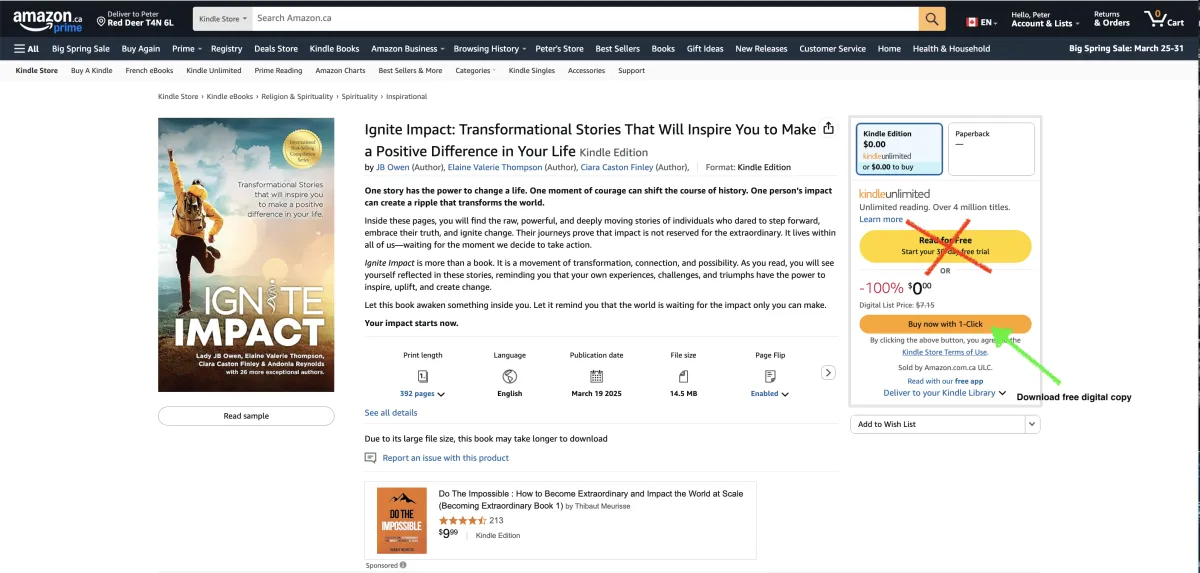Image resolution: width=1200 pixels, height=573 pixels.
Task: Click Religion & Spirituality breadcrumb
Action: (297, 97)
